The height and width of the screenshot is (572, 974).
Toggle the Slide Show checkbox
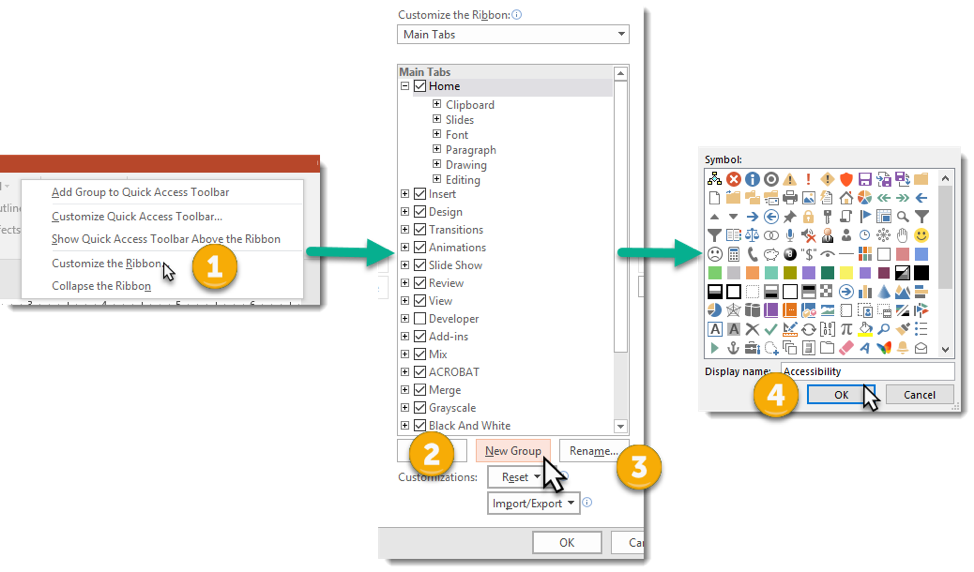coord(420,265)
